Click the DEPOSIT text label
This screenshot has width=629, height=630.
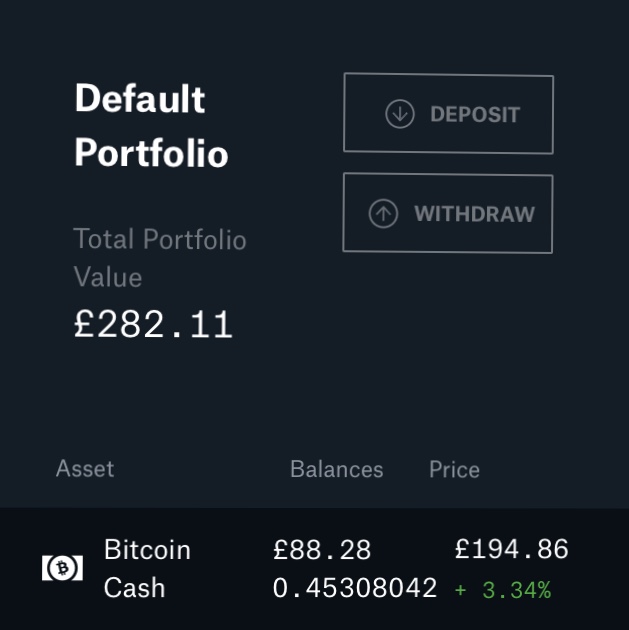click(475, 115)
